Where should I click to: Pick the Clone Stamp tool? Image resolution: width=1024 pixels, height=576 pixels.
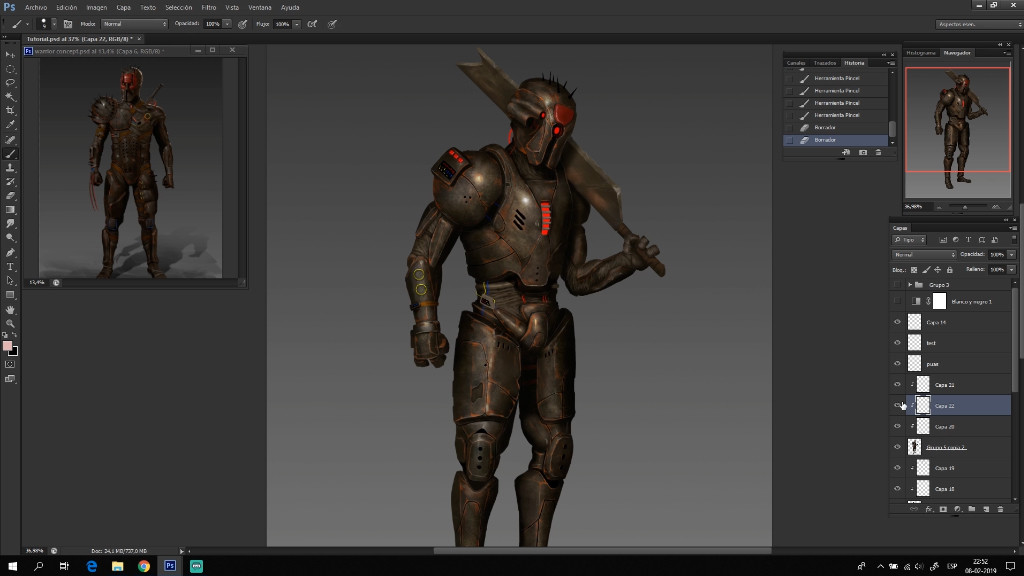10,168
